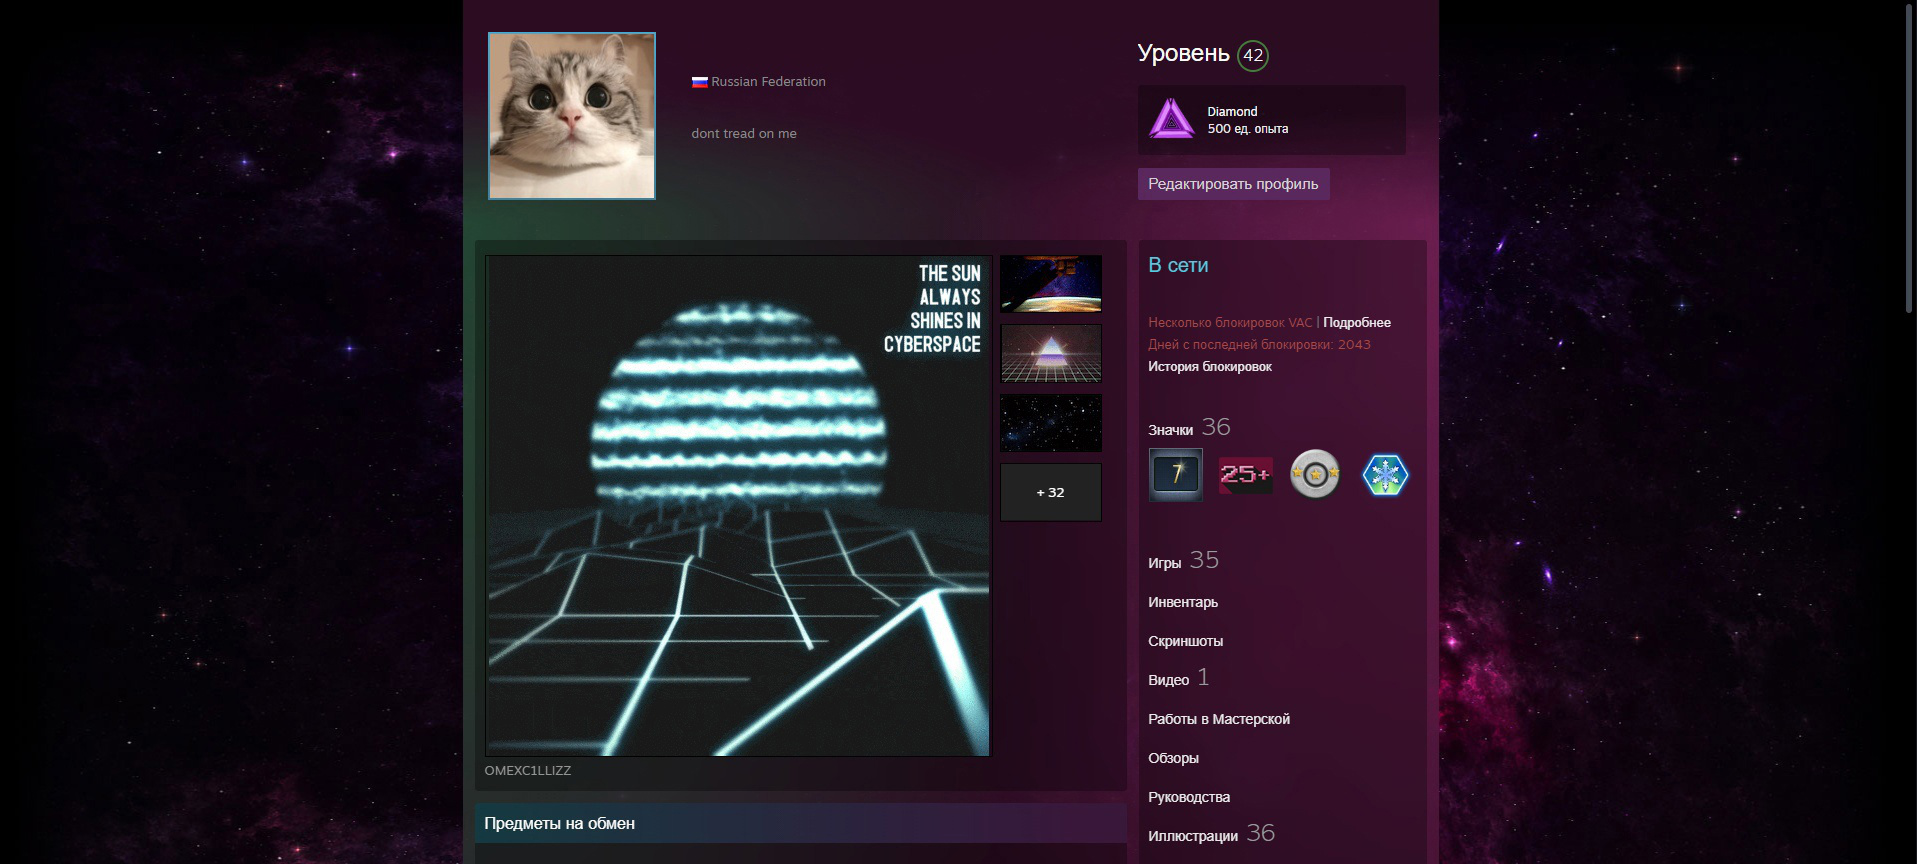Open the Значки 36 badges link
The width and height of the screenshot is (1917, 864).
click(x=1189, y=428)
